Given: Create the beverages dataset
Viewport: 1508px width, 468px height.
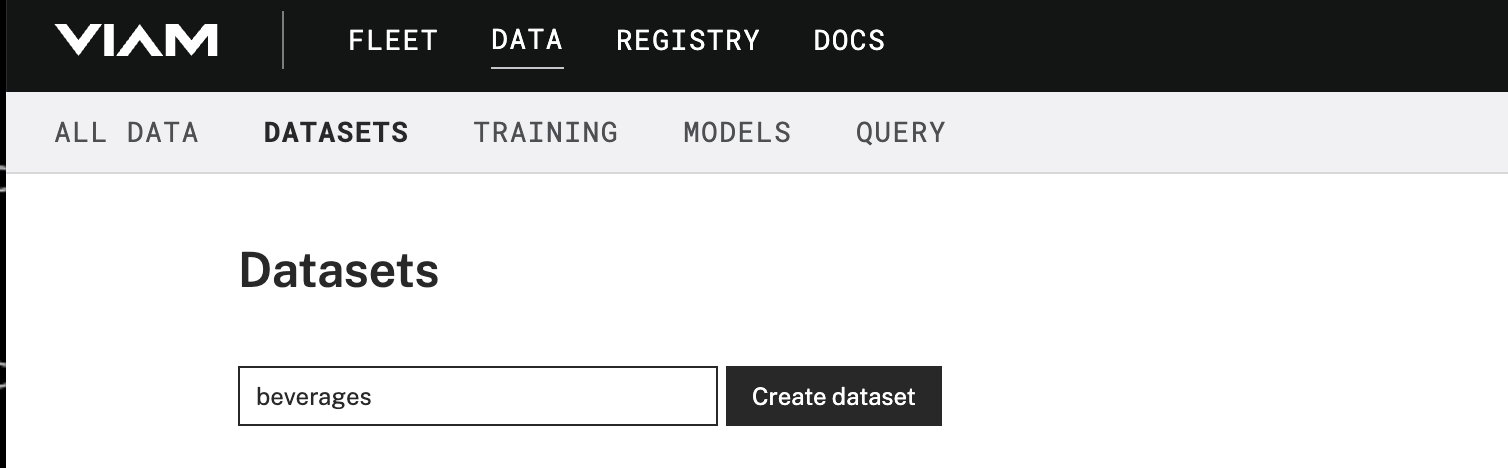Looking at the screenshot, I should click(x=833, y=396).
